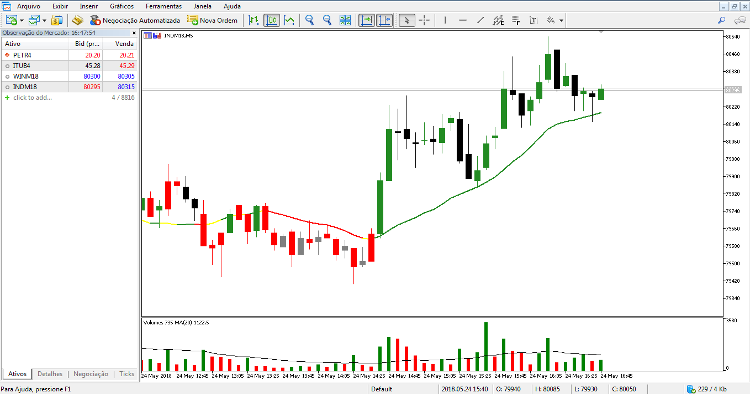Switch to the Negociação tab
Screen dimensions: 750x394
point(91,374)
